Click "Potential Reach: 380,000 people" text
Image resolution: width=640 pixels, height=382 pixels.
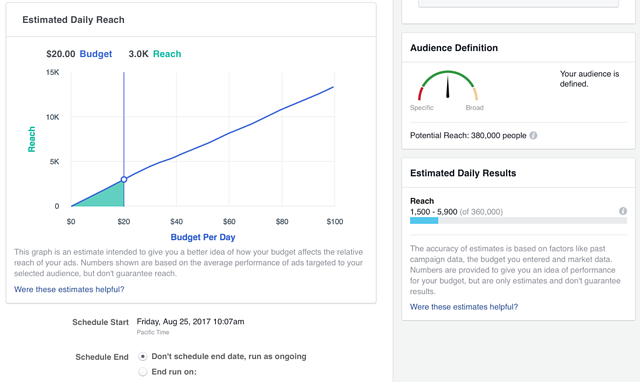(468, 135)
